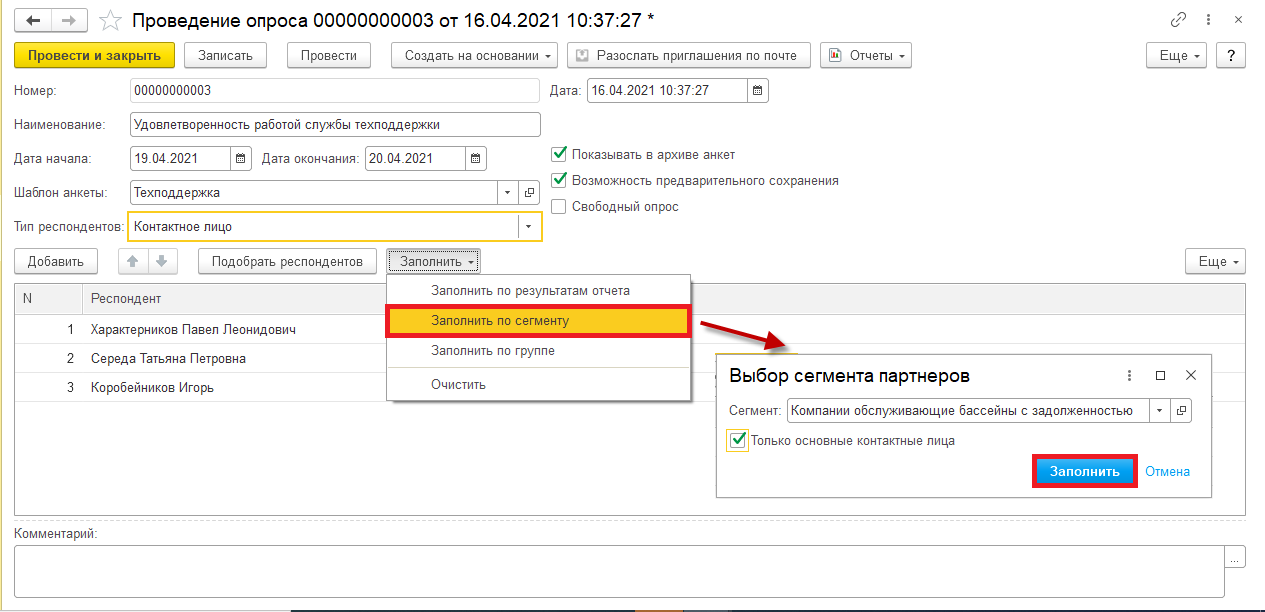Open the Еще menu above the respondents table
Screen dimensions: 1265x612
(x=1215, y=261)
